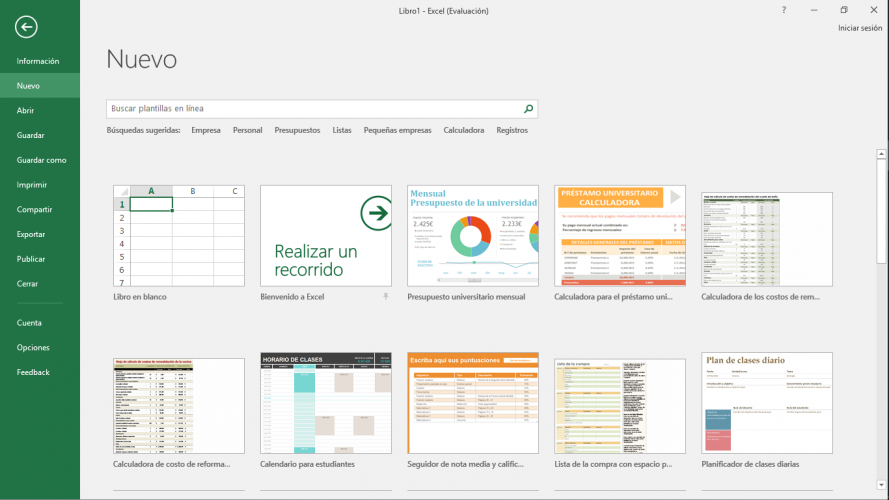Click the back arrow to return to workbook
889x500 pixels.
26,27
